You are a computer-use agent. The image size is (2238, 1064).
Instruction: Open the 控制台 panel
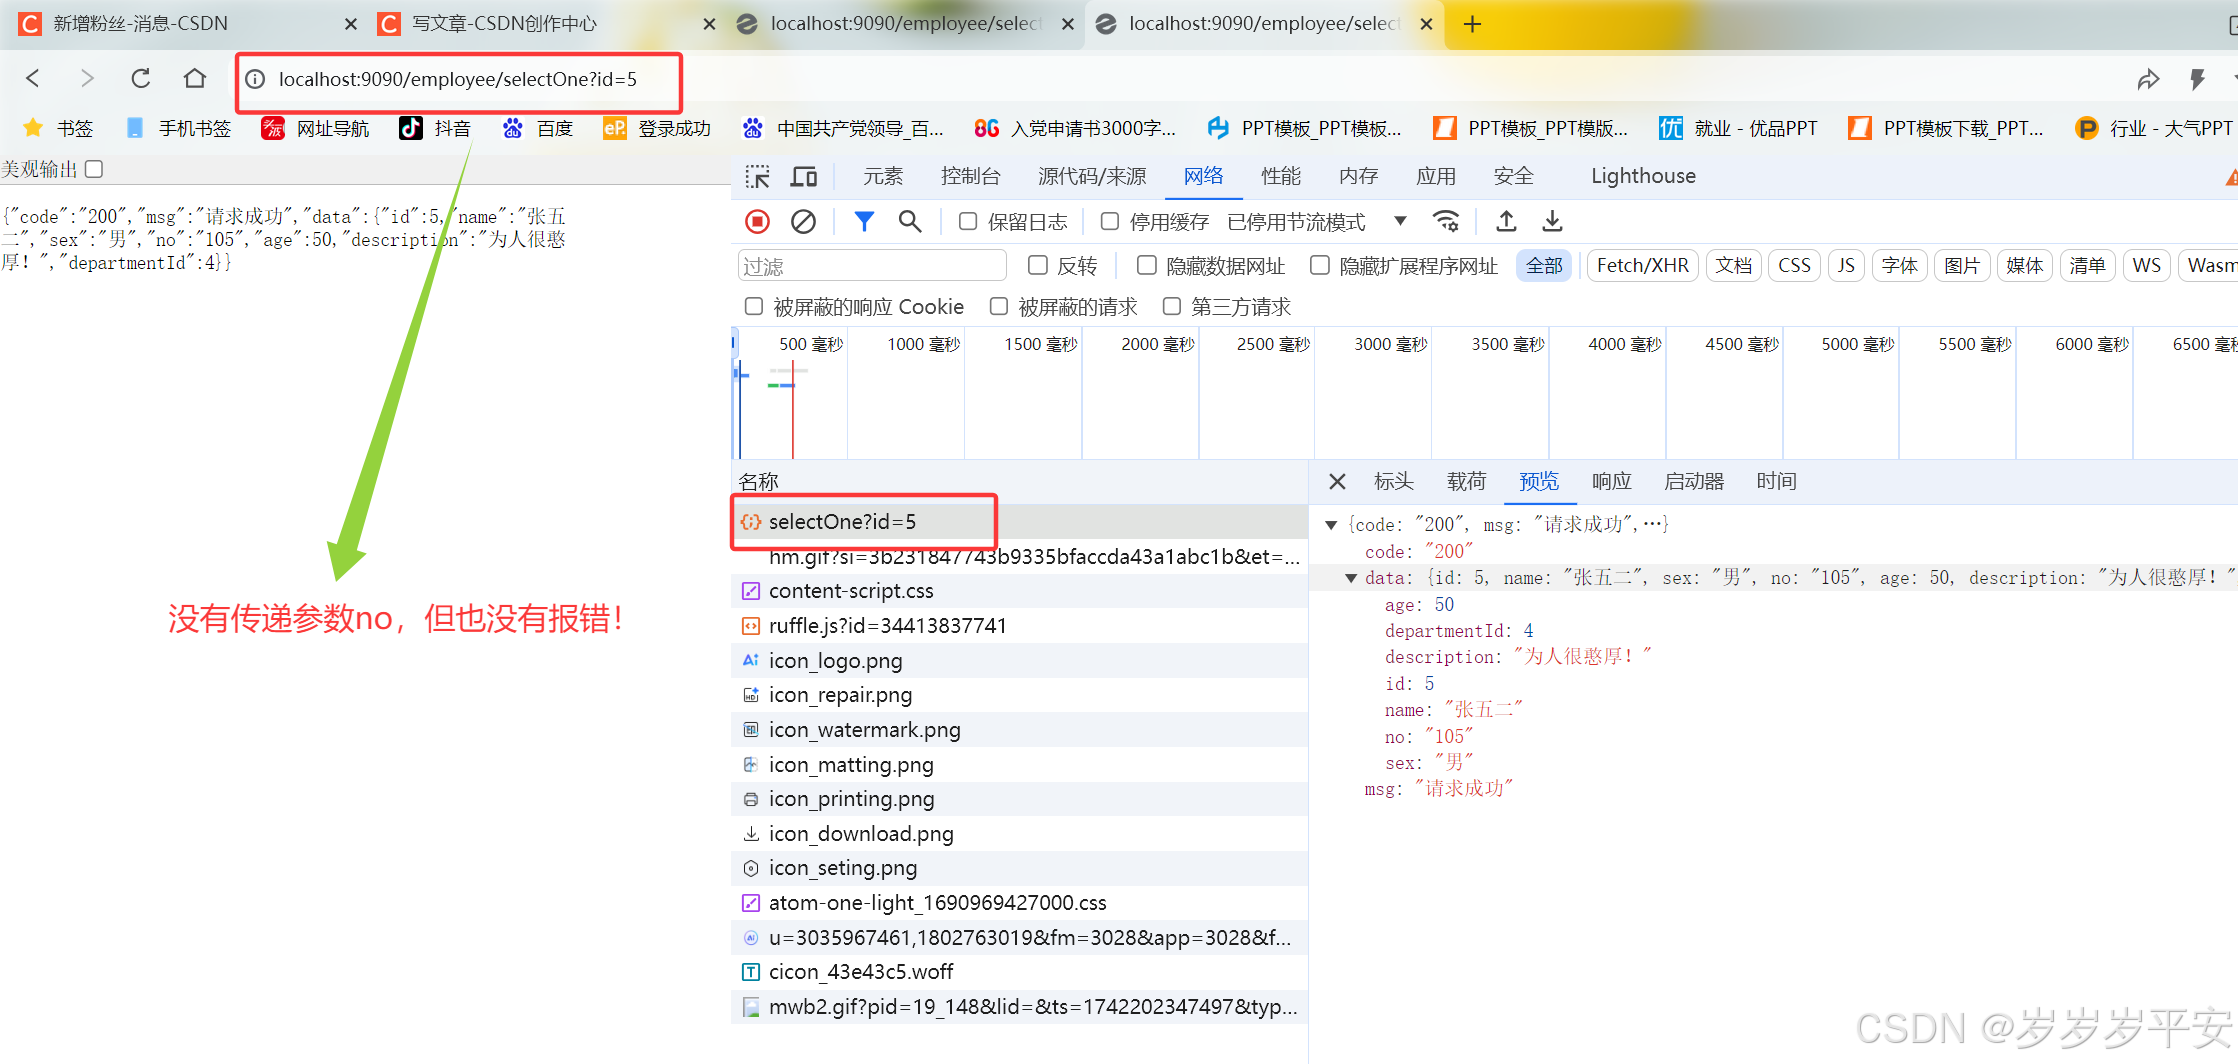click(970, 175)
